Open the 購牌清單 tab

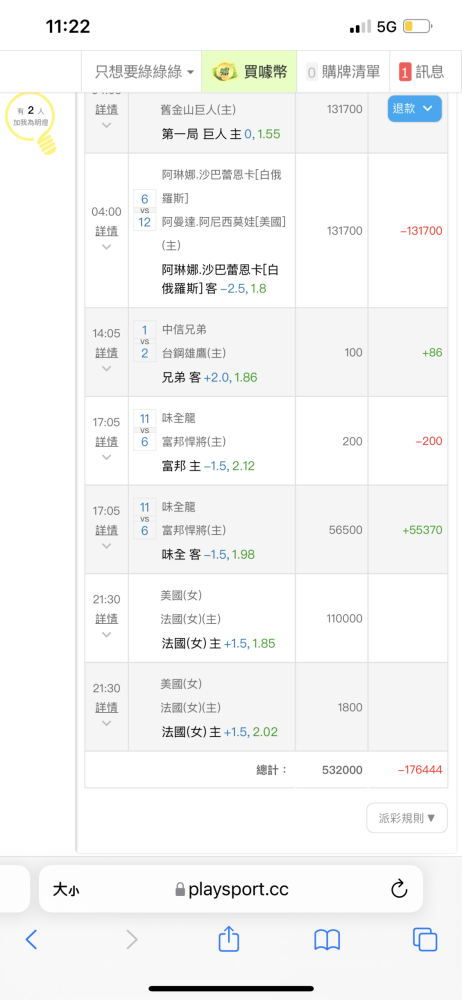[x=343, y=71]
